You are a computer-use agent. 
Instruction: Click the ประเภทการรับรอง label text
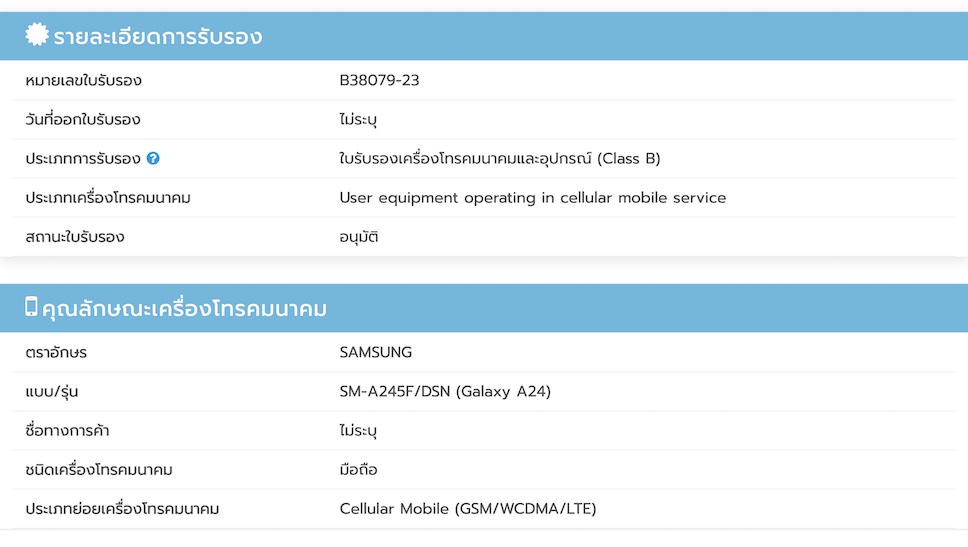pyautogui.click(x=83, y=158)
